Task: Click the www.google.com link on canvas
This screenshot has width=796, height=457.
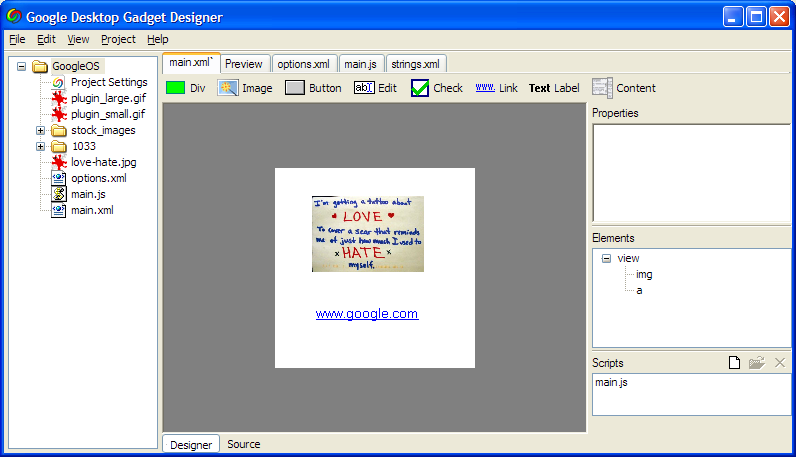Action: pyautogui.click(x=367, y=314)
